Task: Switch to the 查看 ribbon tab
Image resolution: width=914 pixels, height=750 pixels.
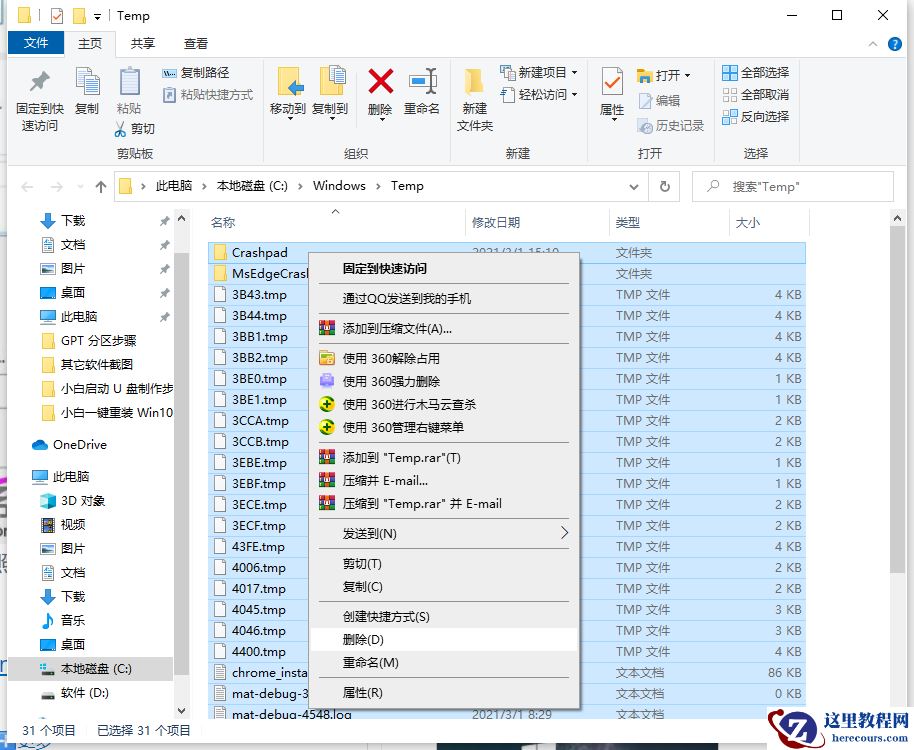Action: click(x=195, y=43)
